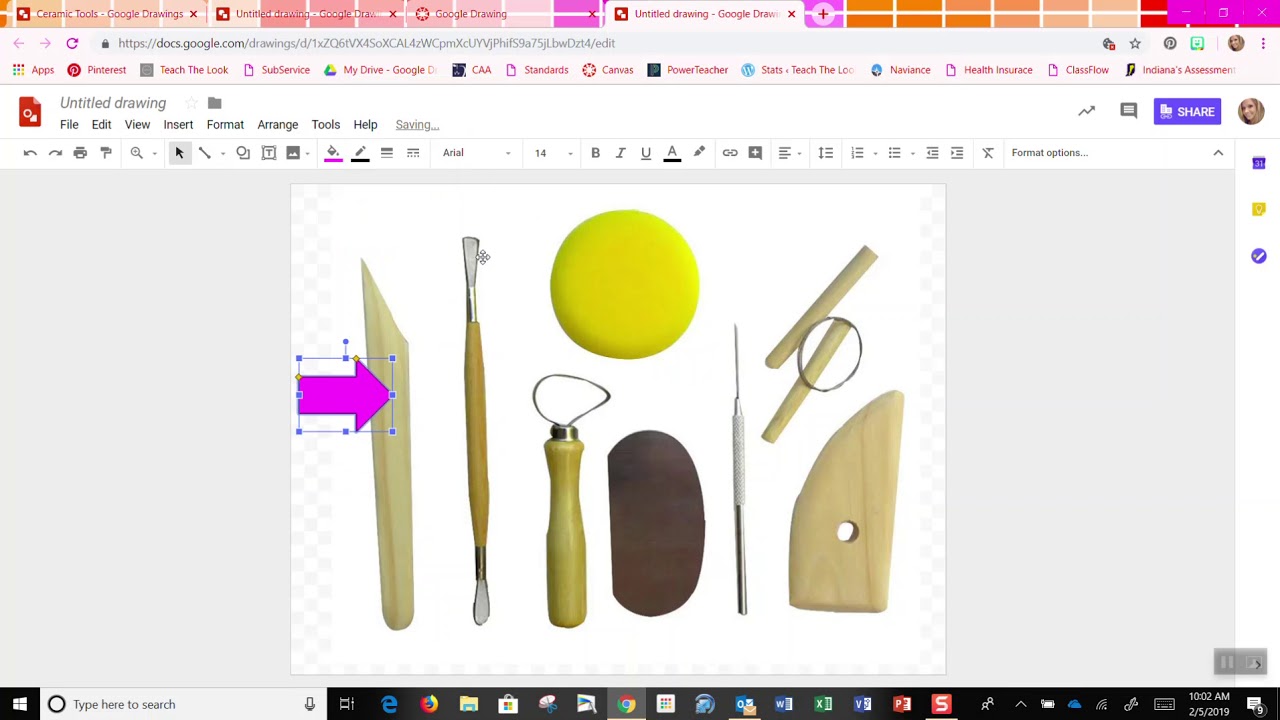Open Format options...

pyautogui.click(x=1049, y=152)
